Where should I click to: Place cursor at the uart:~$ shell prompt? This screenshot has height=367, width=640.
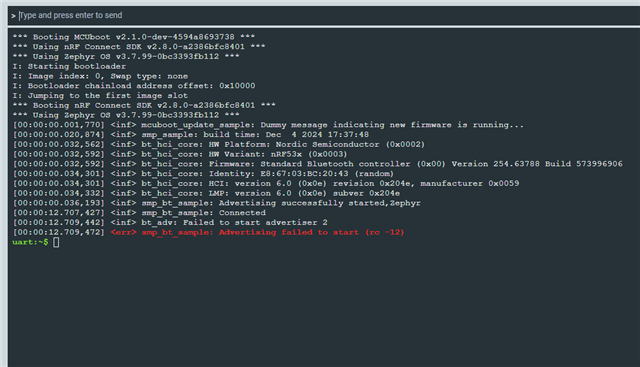point(30,242)
